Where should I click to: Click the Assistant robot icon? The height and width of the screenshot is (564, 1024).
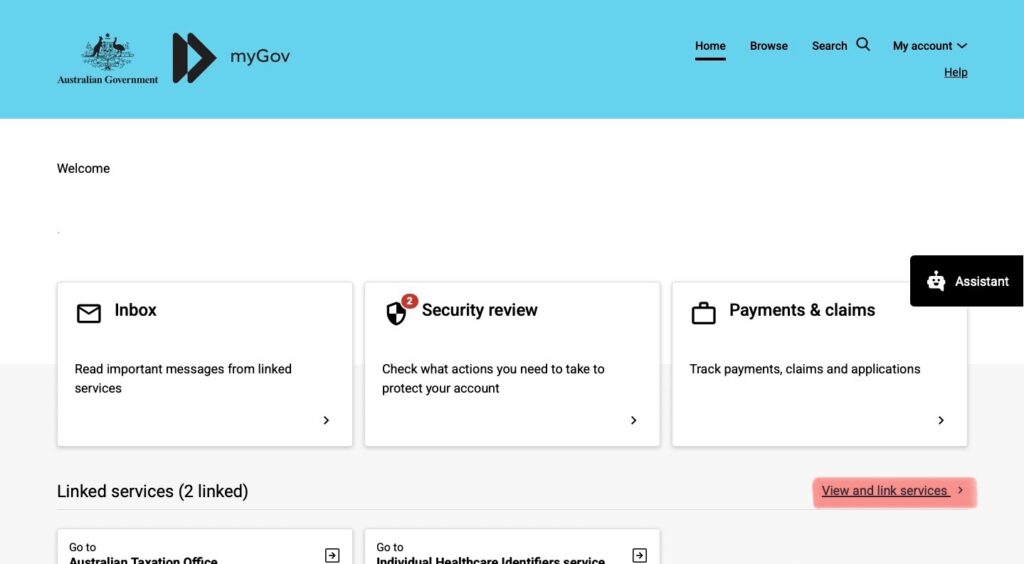[936, 281]
